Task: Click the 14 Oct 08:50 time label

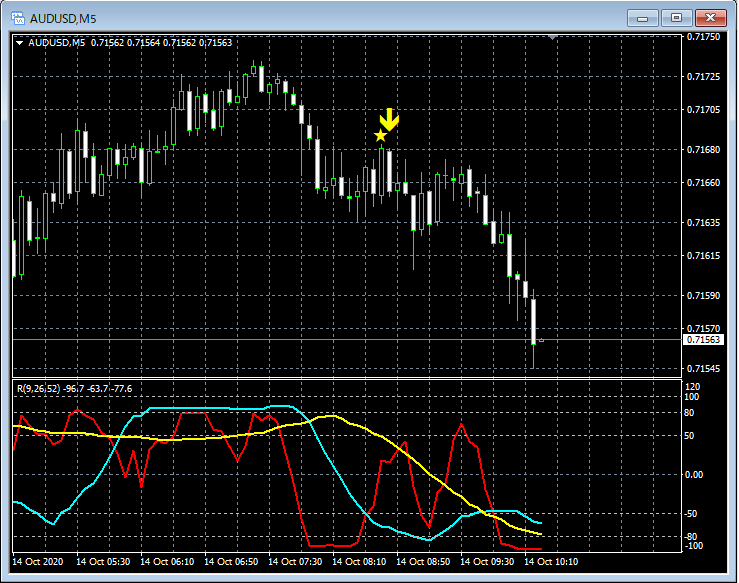Action: coord(423,562)
